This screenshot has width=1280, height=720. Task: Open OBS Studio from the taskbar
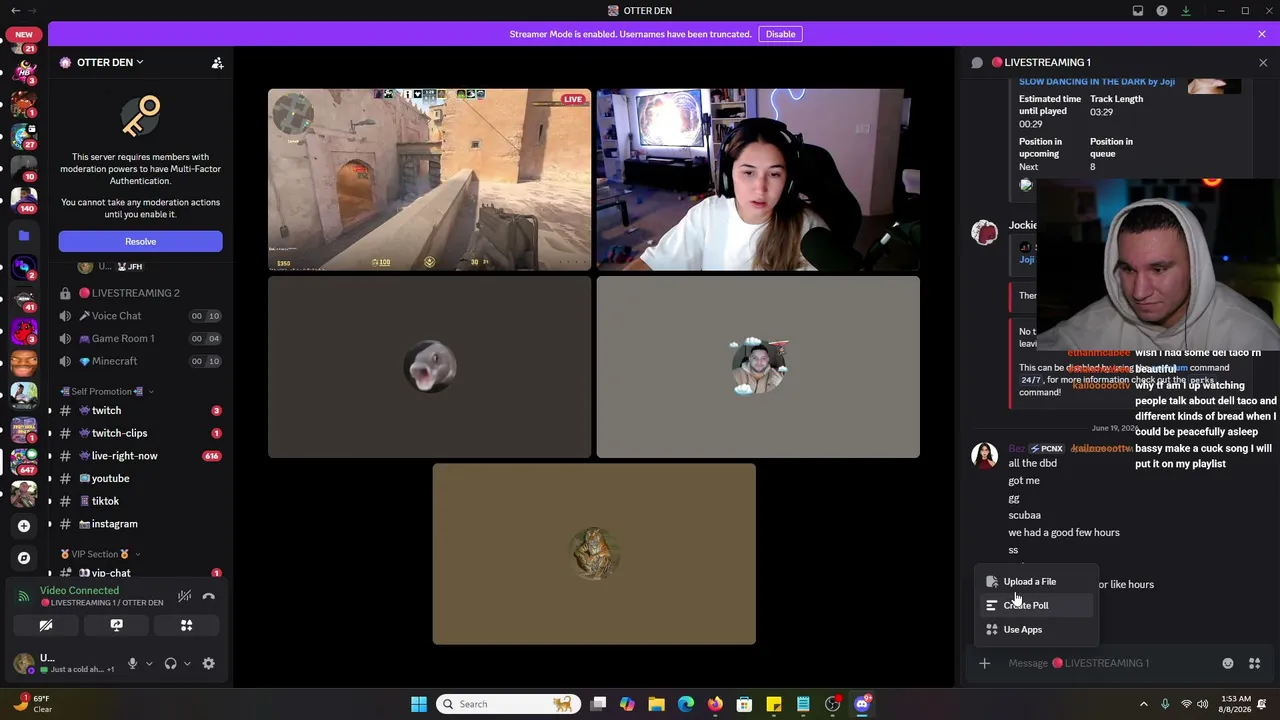[x=832, y=704]
